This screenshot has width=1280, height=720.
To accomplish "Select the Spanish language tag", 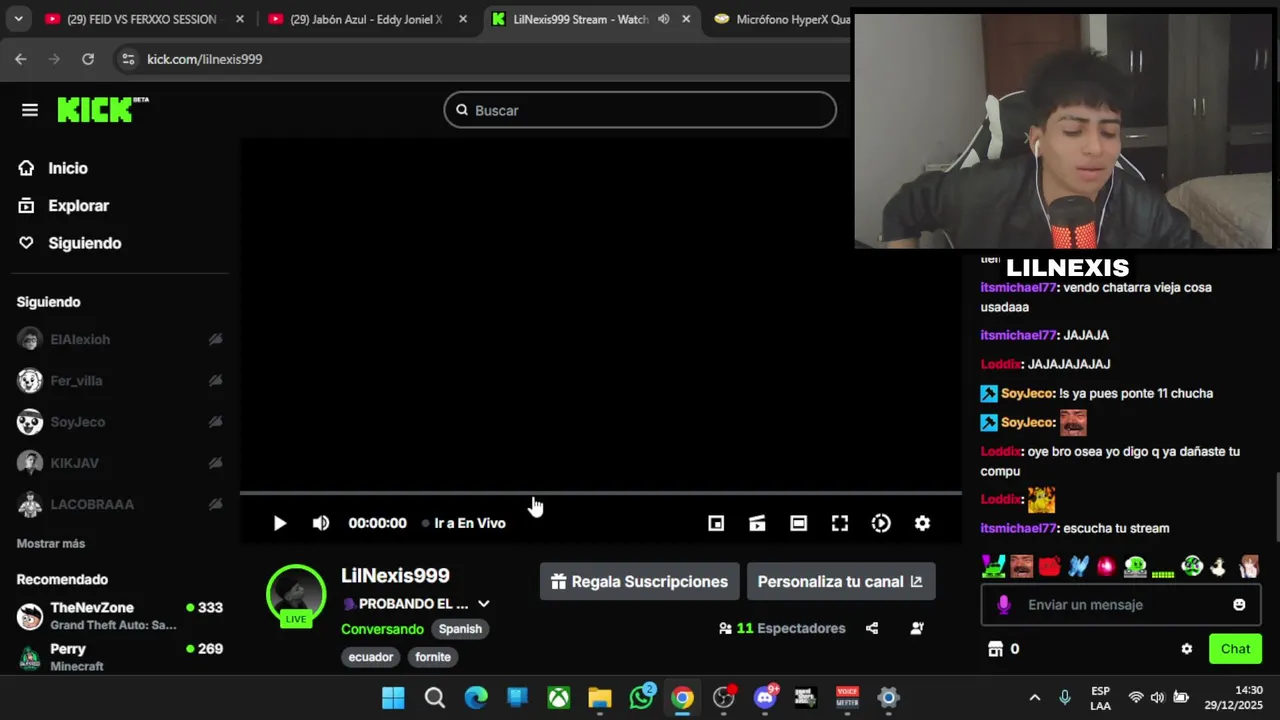I will (460, 629).
